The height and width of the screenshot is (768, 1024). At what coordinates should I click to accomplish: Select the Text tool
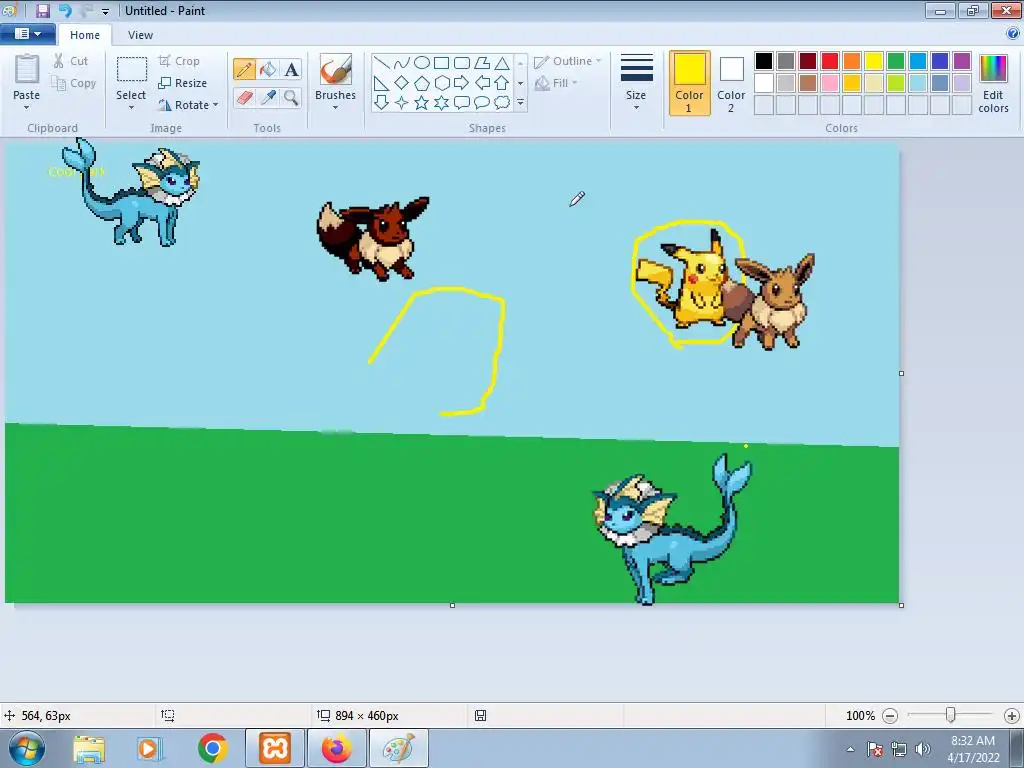click(291, 69)
